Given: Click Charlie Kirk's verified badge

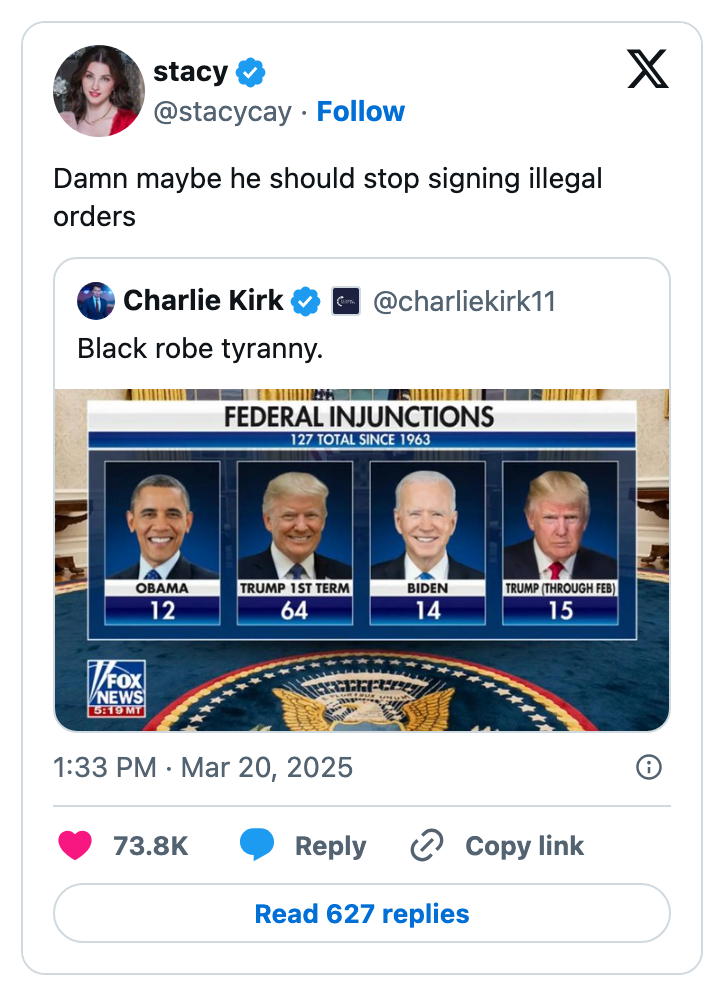Looking at the screenshot, I should (x=306, y=301).
